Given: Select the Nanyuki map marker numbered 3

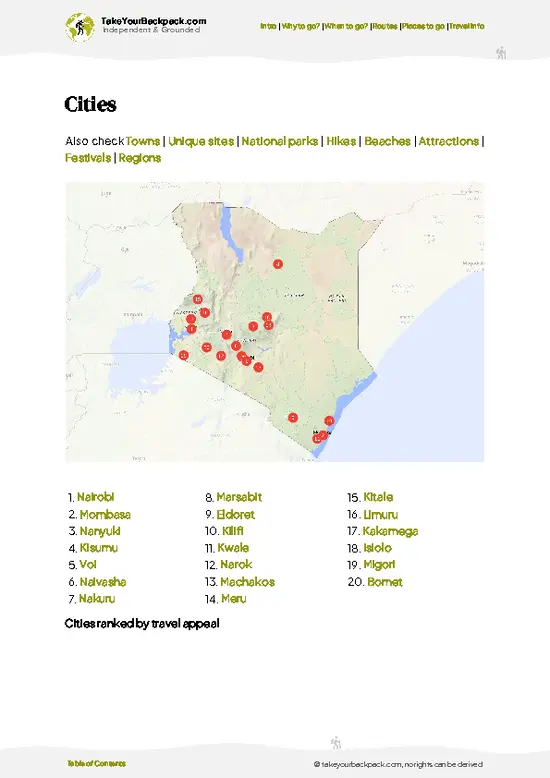Looking at the screenshot, I should [253, 326].
